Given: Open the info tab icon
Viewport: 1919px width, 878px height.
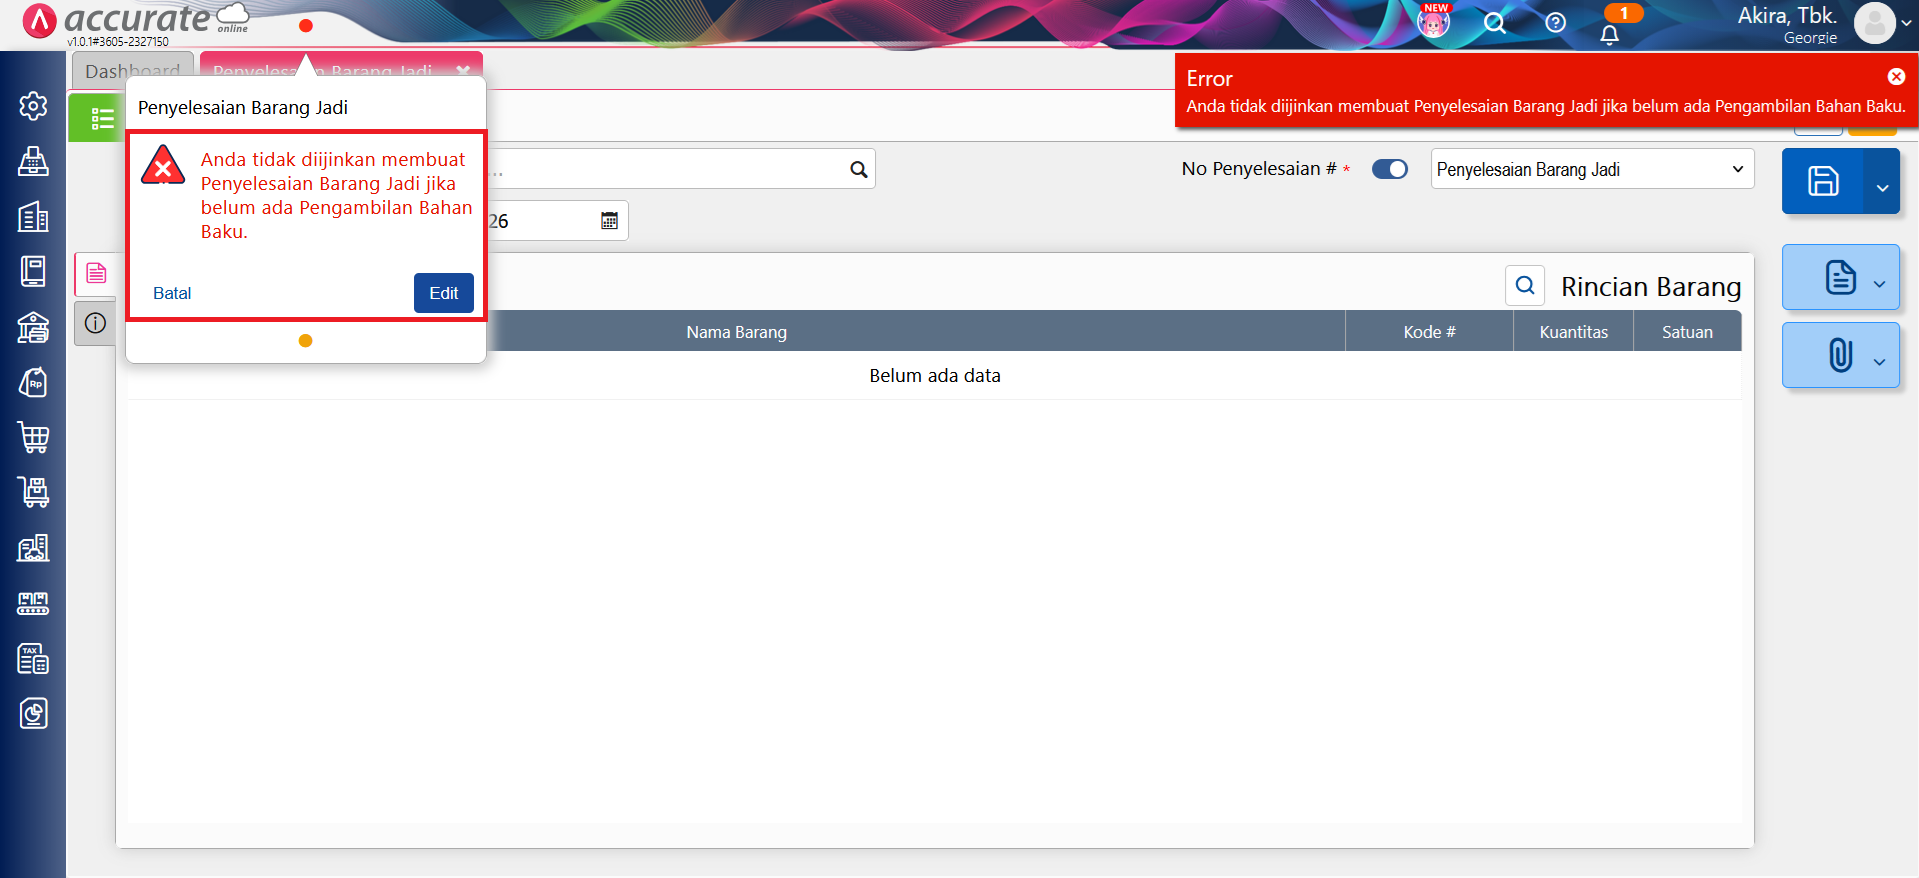Looking at the screenshot, I should (96, 324).
